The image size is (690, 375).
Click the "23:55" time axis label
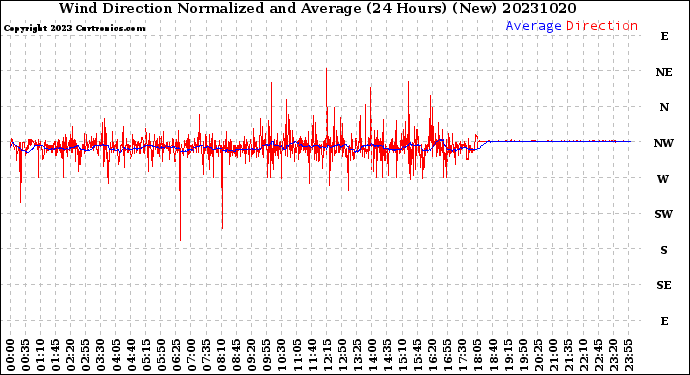[x=628, y=355]
